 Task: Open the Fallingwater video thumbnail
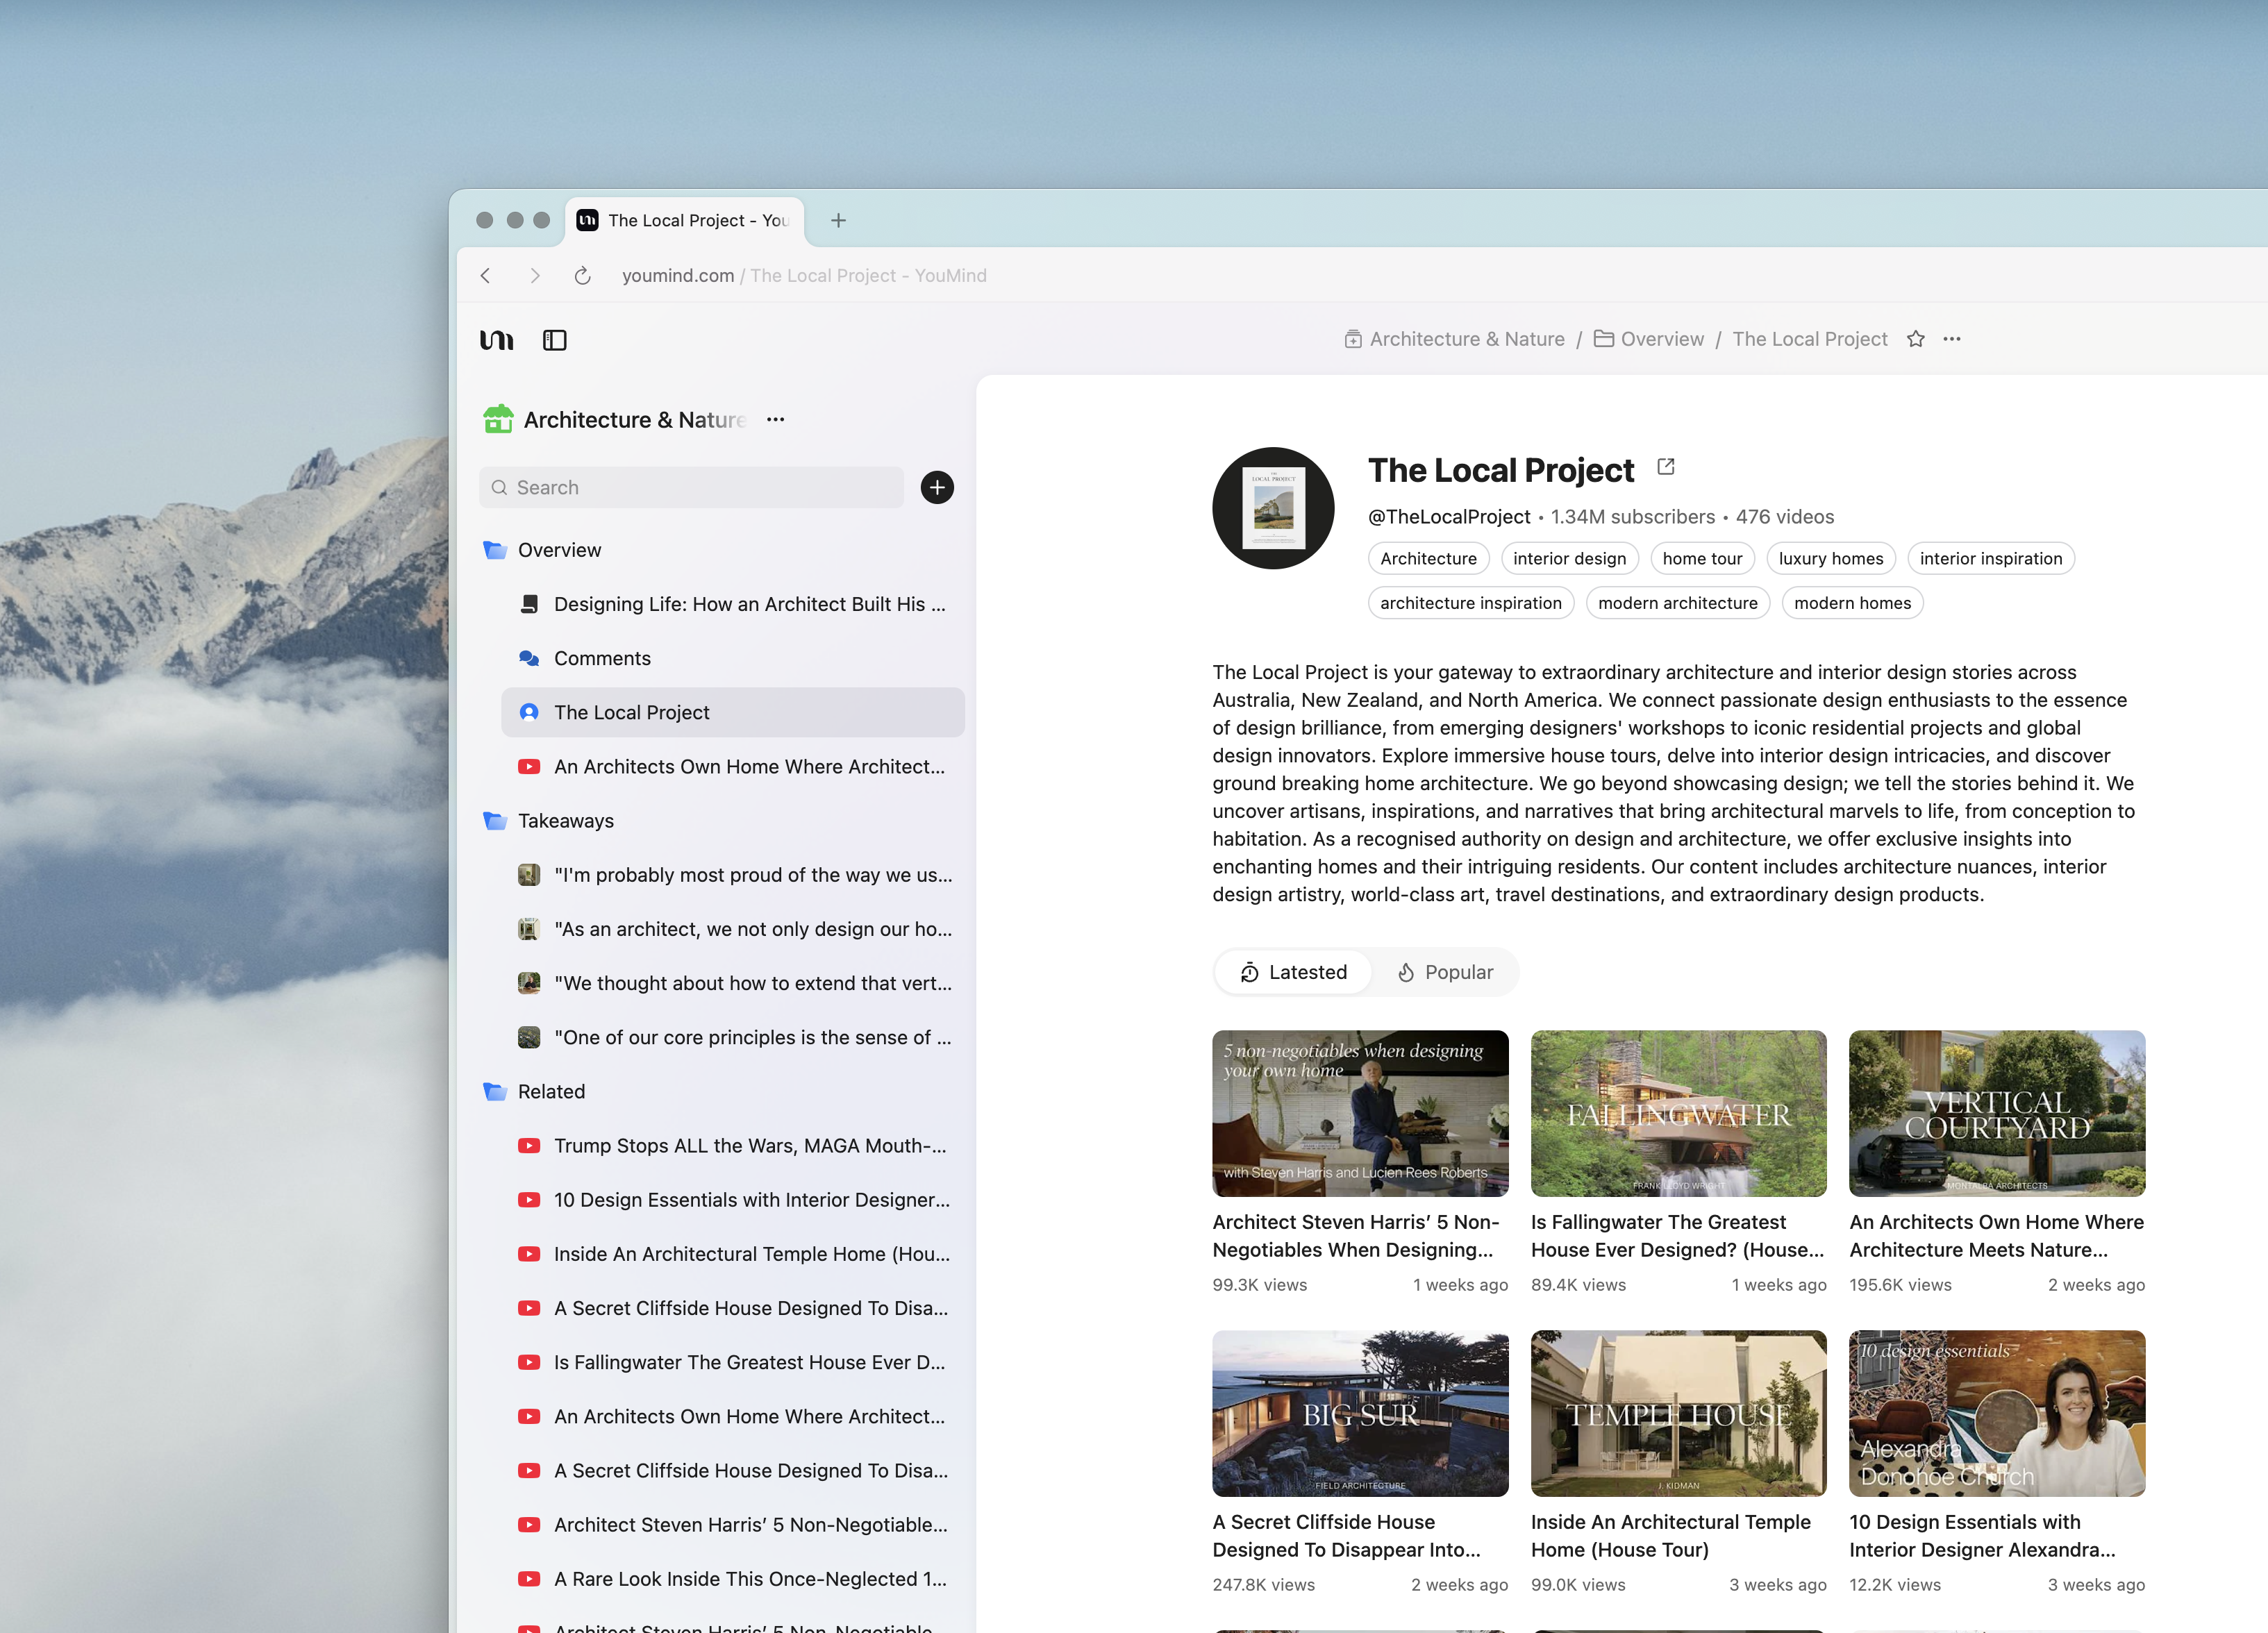point(1677,1113)
